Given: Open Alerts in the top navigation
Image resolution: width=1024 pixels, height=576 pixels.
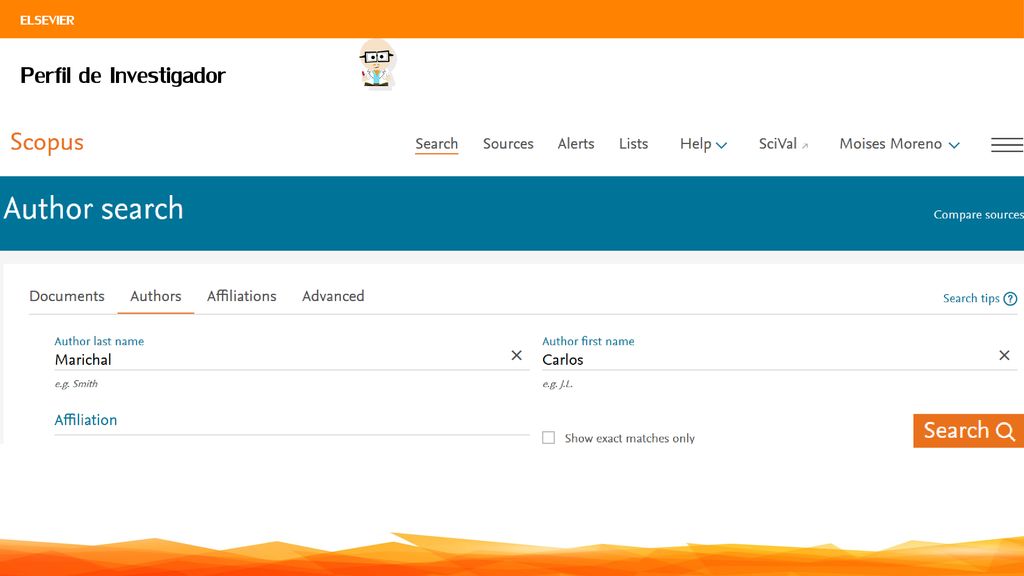Looking at the screenshot, I should [576, 144].
